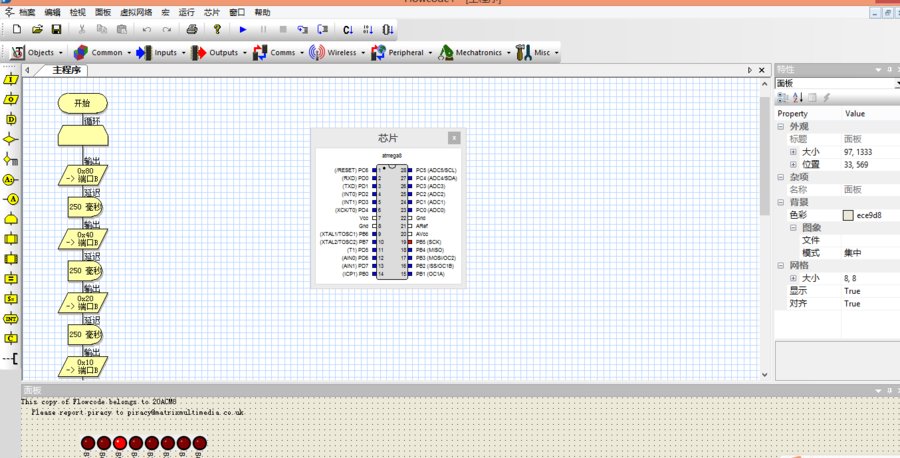Click the Compile to C icon
The height and width of the screenshot is (458, 900).
(x=348, y=30)
